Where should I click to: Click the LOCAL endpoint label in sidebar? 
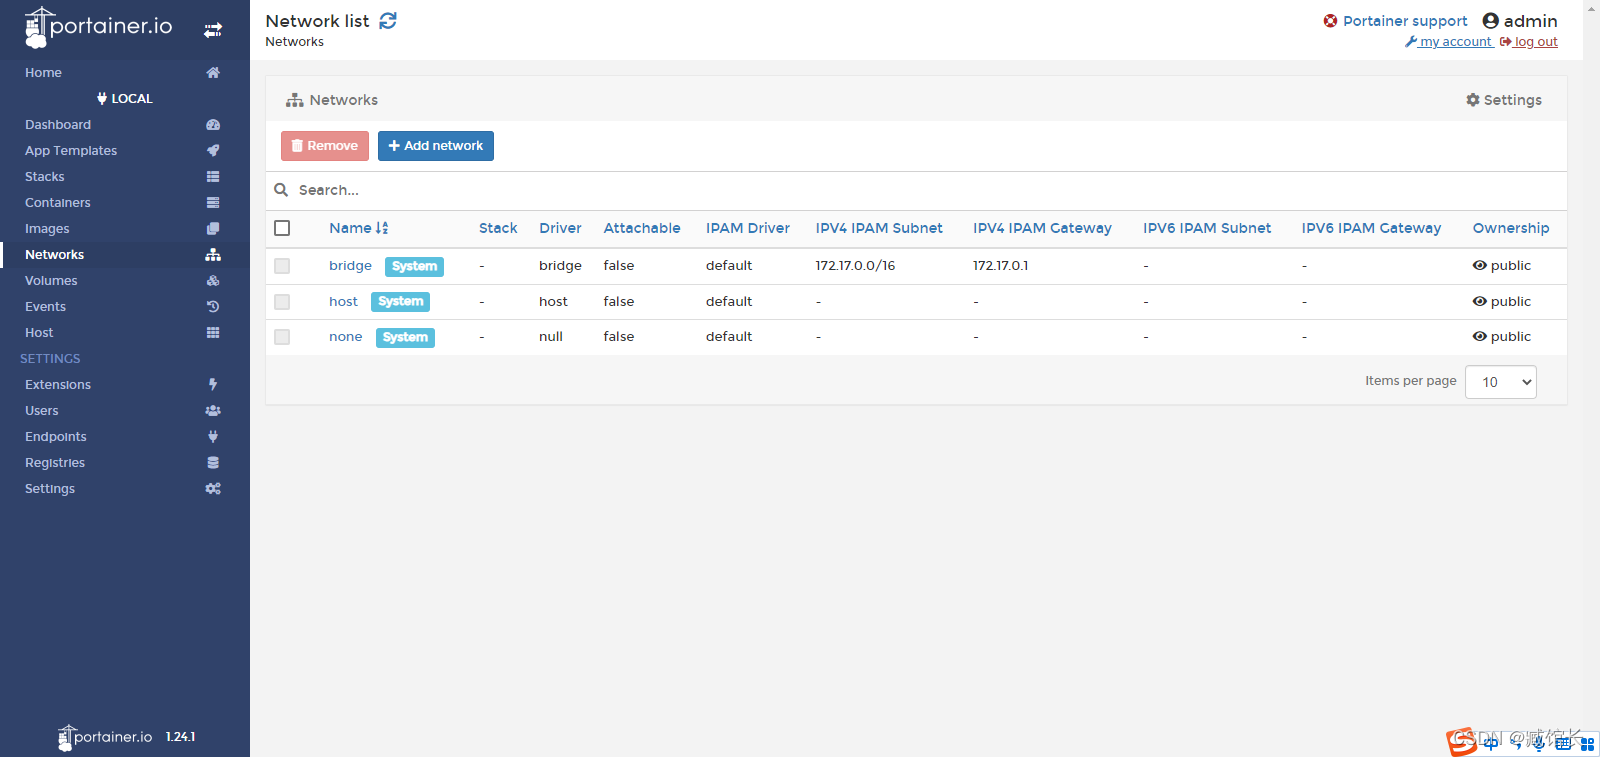tap(125, 98)
